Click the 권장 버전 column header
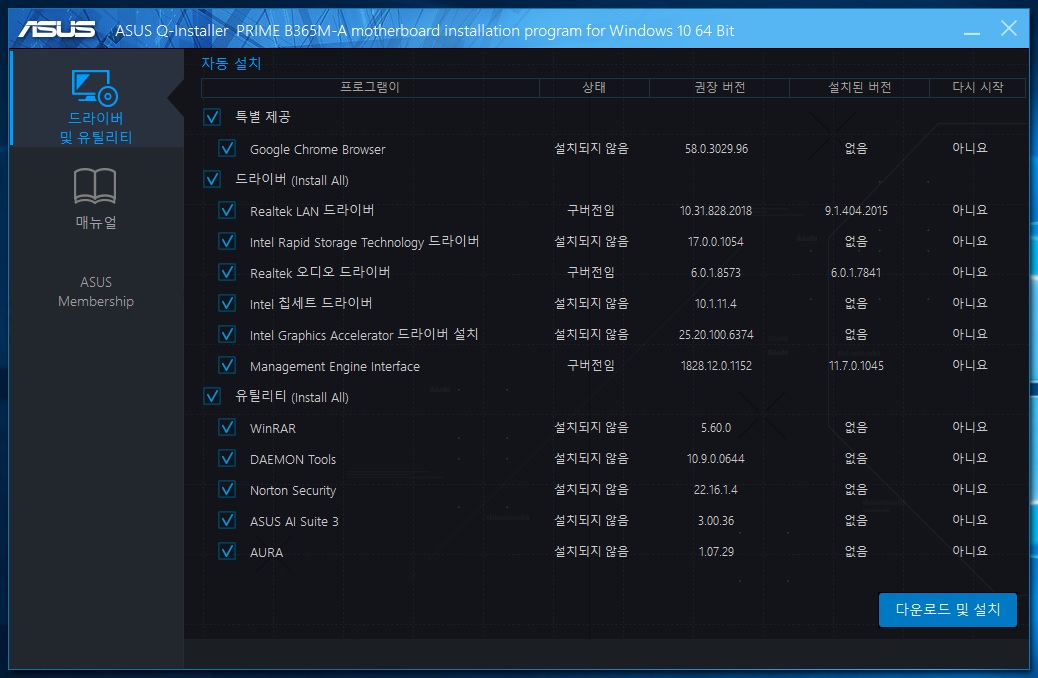Image resolution: width=1038 pixels, height=678 pixels. tap(720, 87)
